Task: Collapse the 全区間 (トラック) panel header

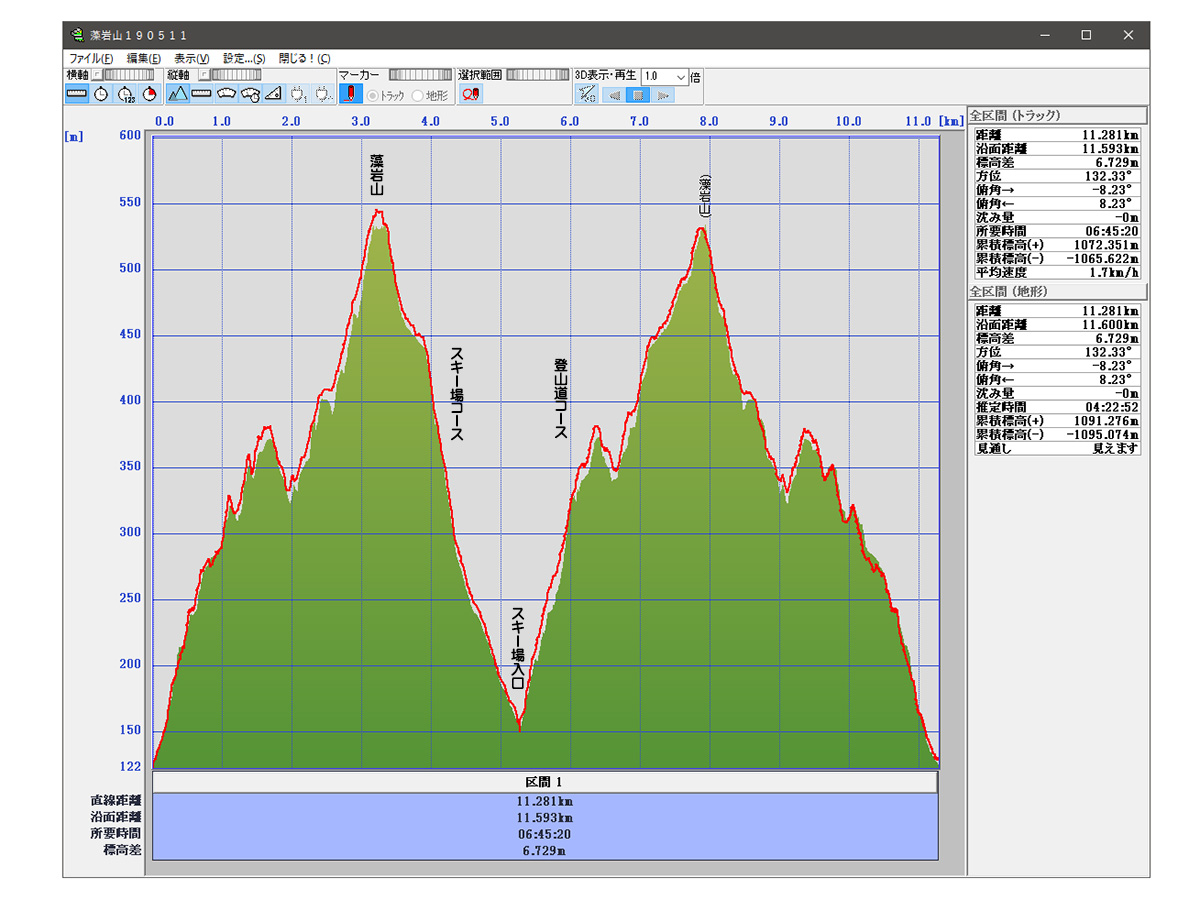Action: click(1057, 115)
